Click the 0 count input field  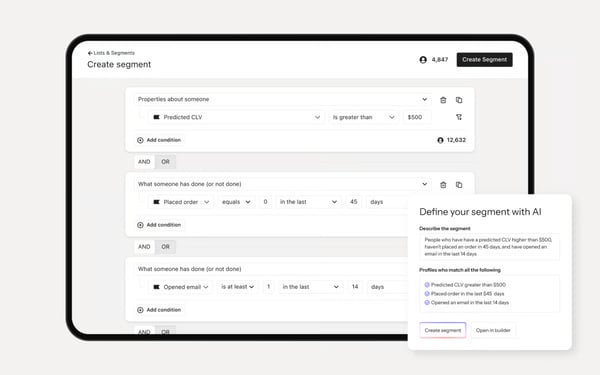(x=265, y=202)
